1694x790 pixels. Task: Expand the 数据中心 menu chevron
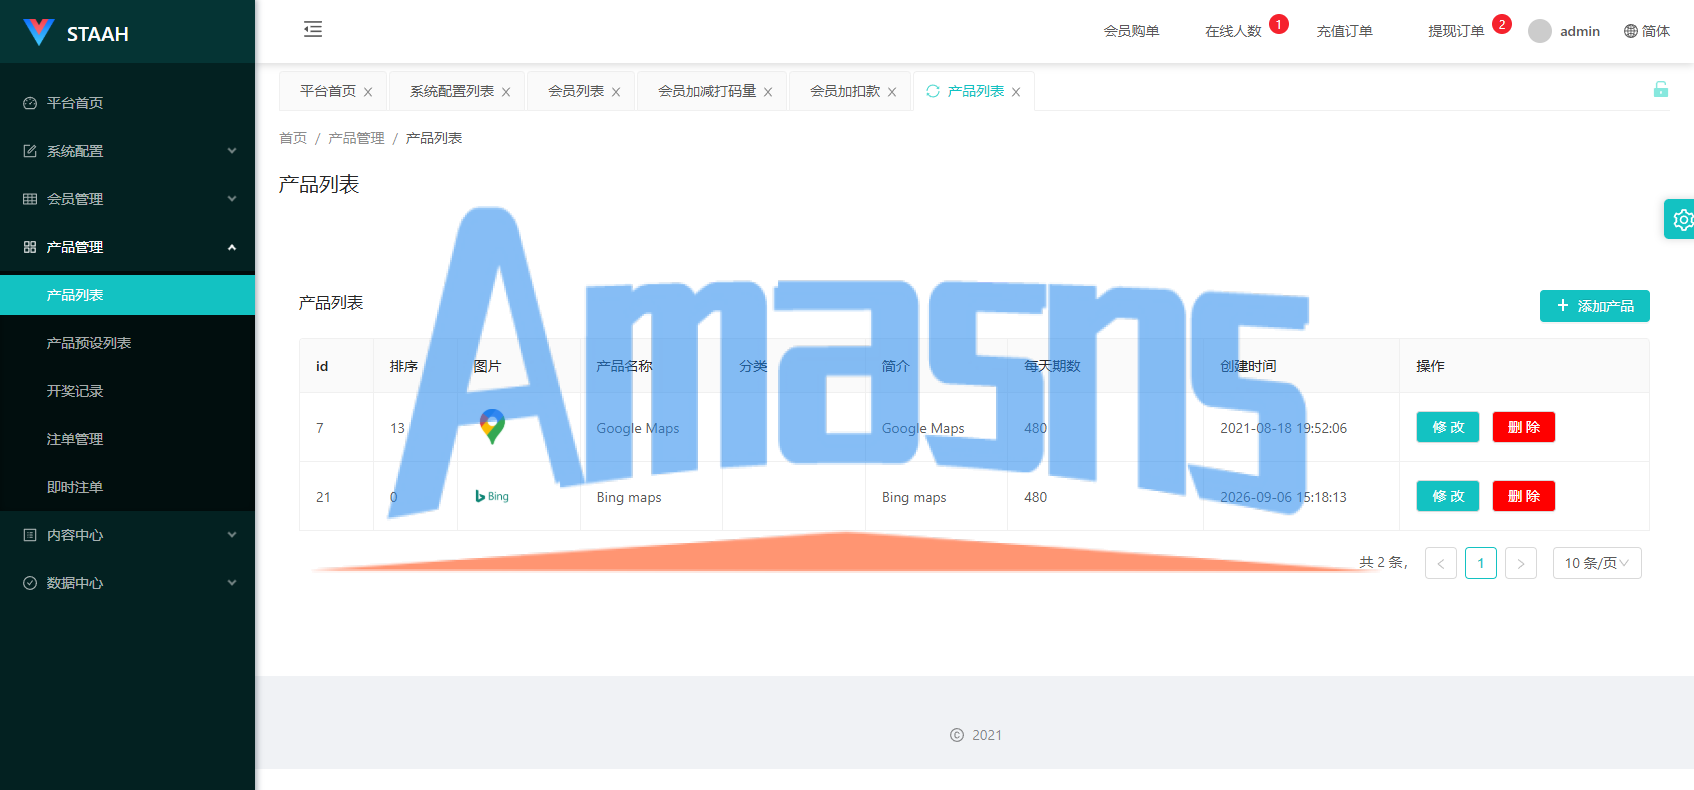tap(232, 583)
